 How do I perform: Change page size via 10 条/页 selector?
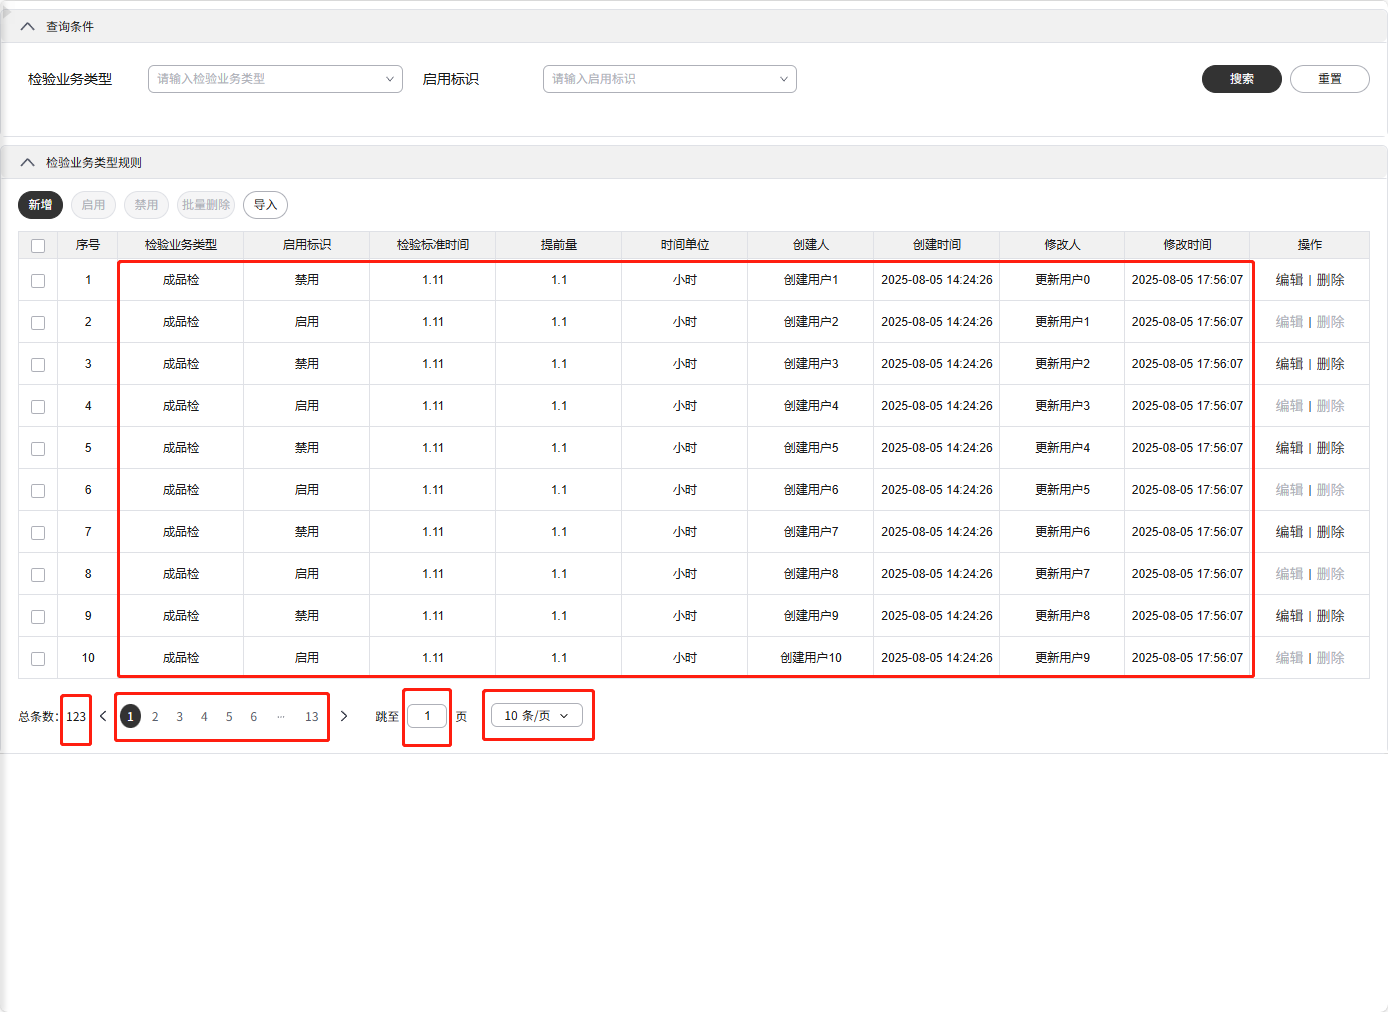(x=537, y=716)
